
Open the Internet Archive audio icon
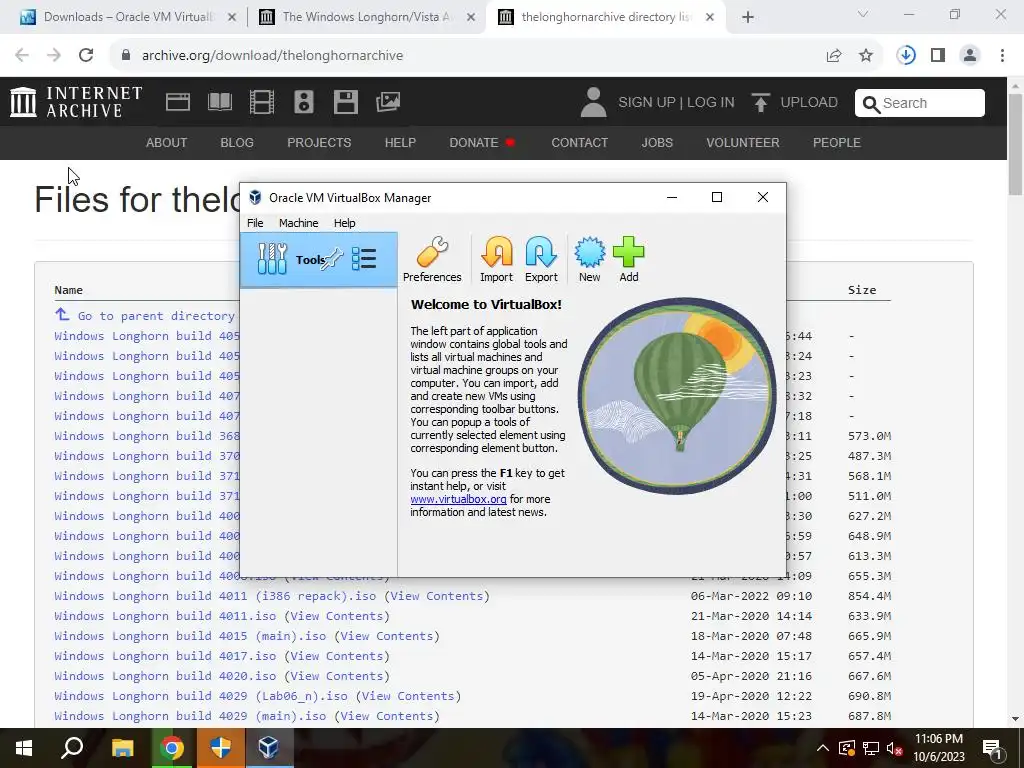tap(304, 102)
